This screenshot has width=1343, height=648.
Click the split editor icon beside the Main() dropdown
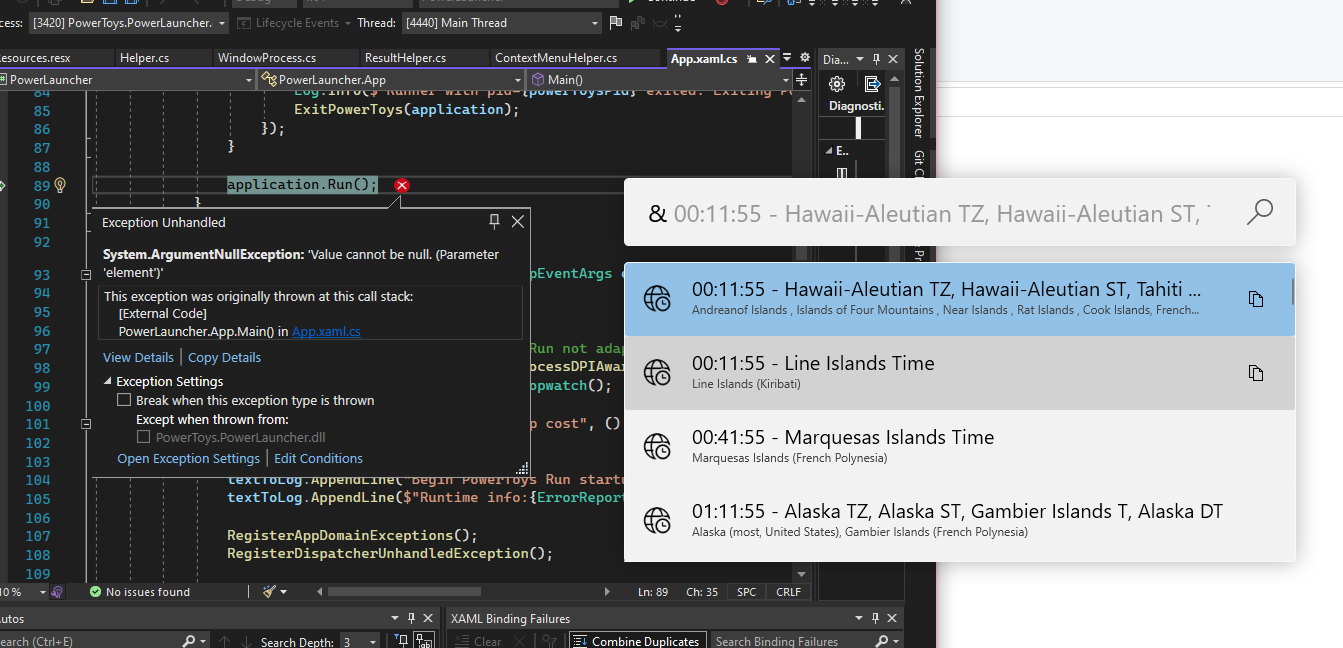[x=802, y=79]
